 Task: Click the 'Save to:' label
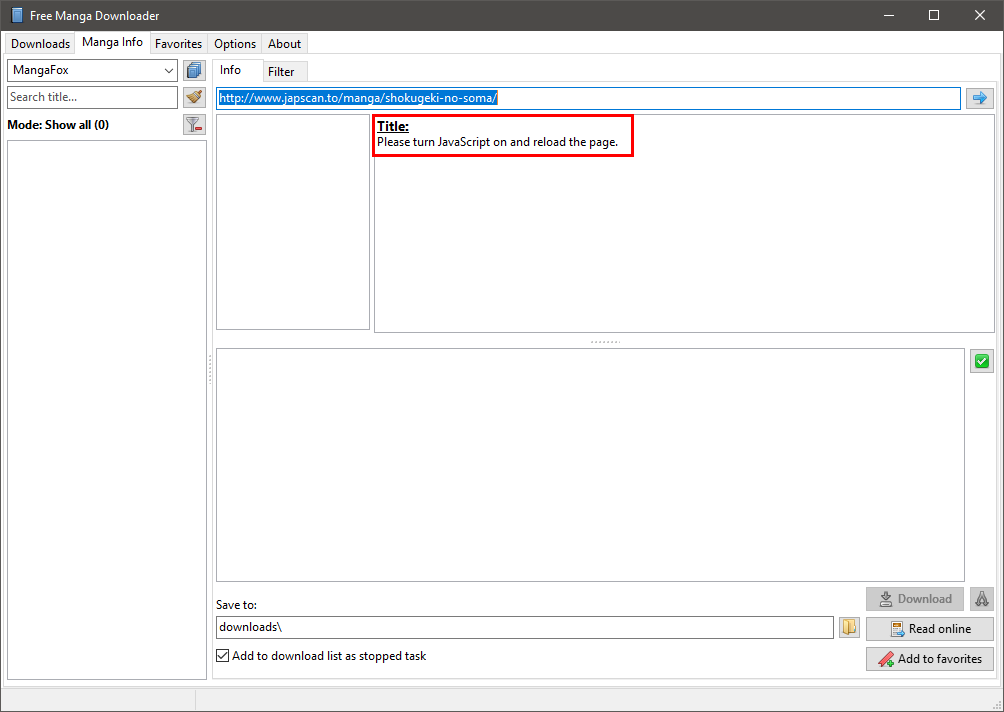(x=236, y=604)
